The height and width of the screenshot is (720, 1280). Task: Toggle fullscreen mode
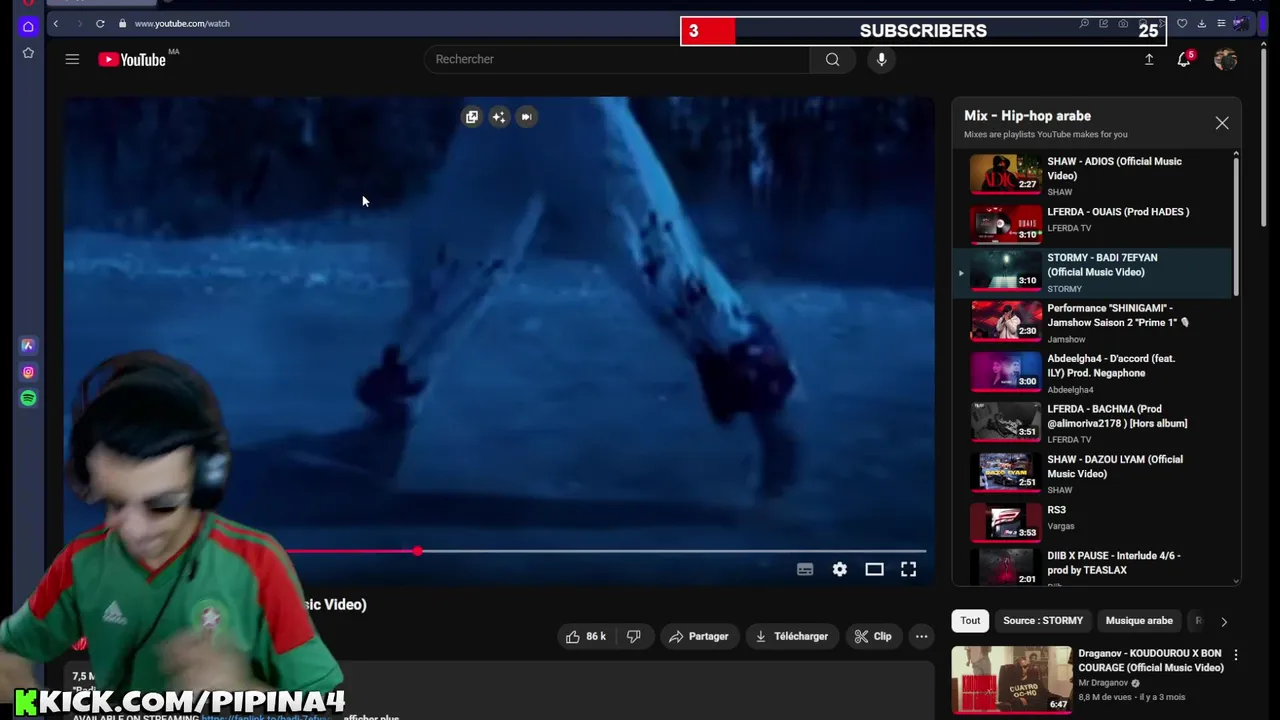click(x=908, y=569)
